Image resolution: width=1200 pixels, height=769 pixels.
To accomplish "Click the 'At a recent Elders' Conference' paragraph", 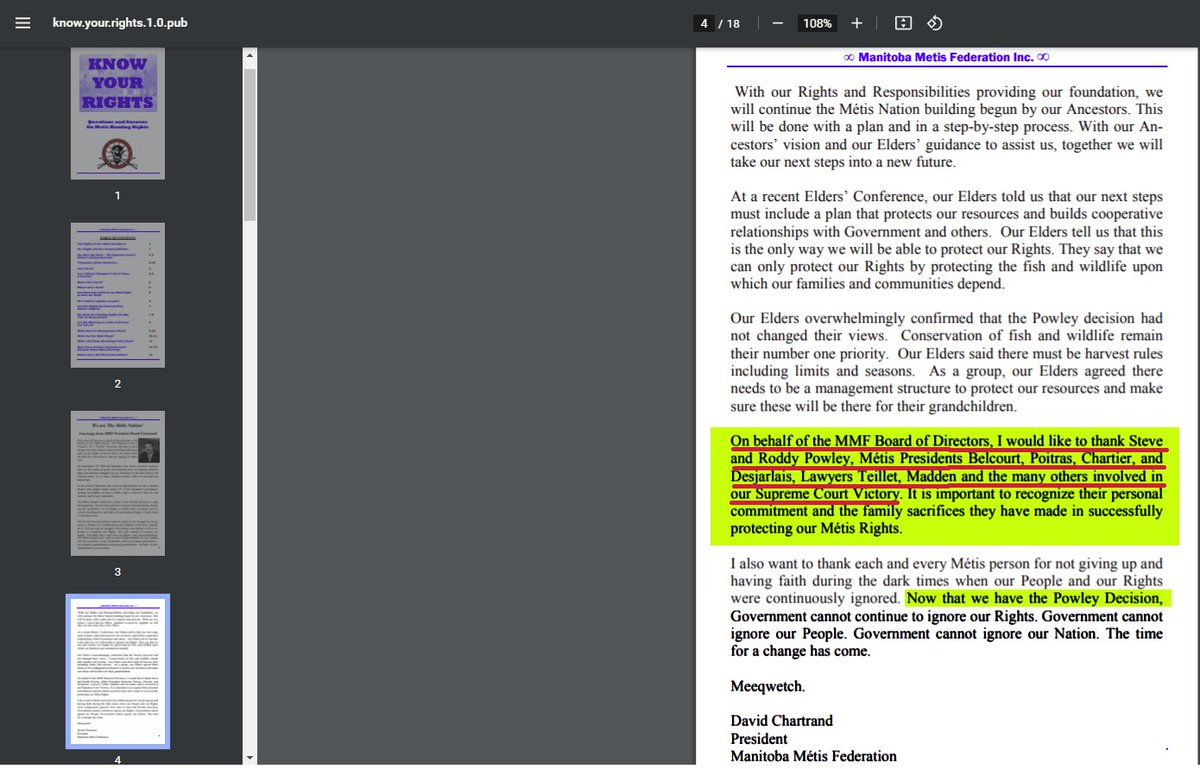I will coord(946,241).
